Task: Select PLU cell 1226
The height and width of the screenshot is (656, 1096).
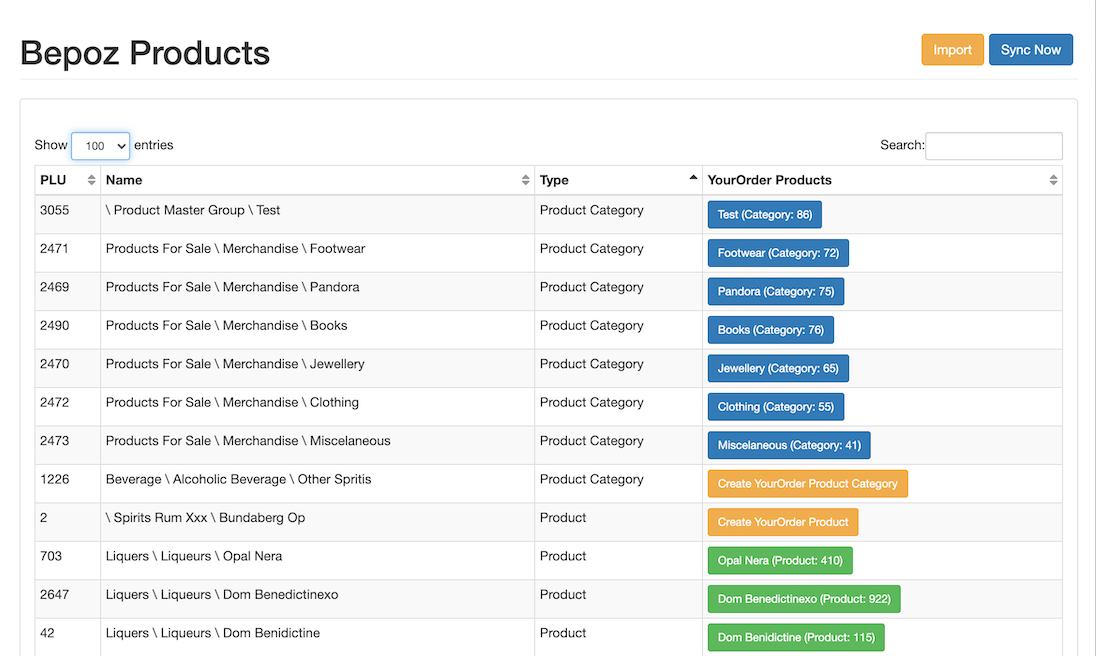Action: click(55, 479)
